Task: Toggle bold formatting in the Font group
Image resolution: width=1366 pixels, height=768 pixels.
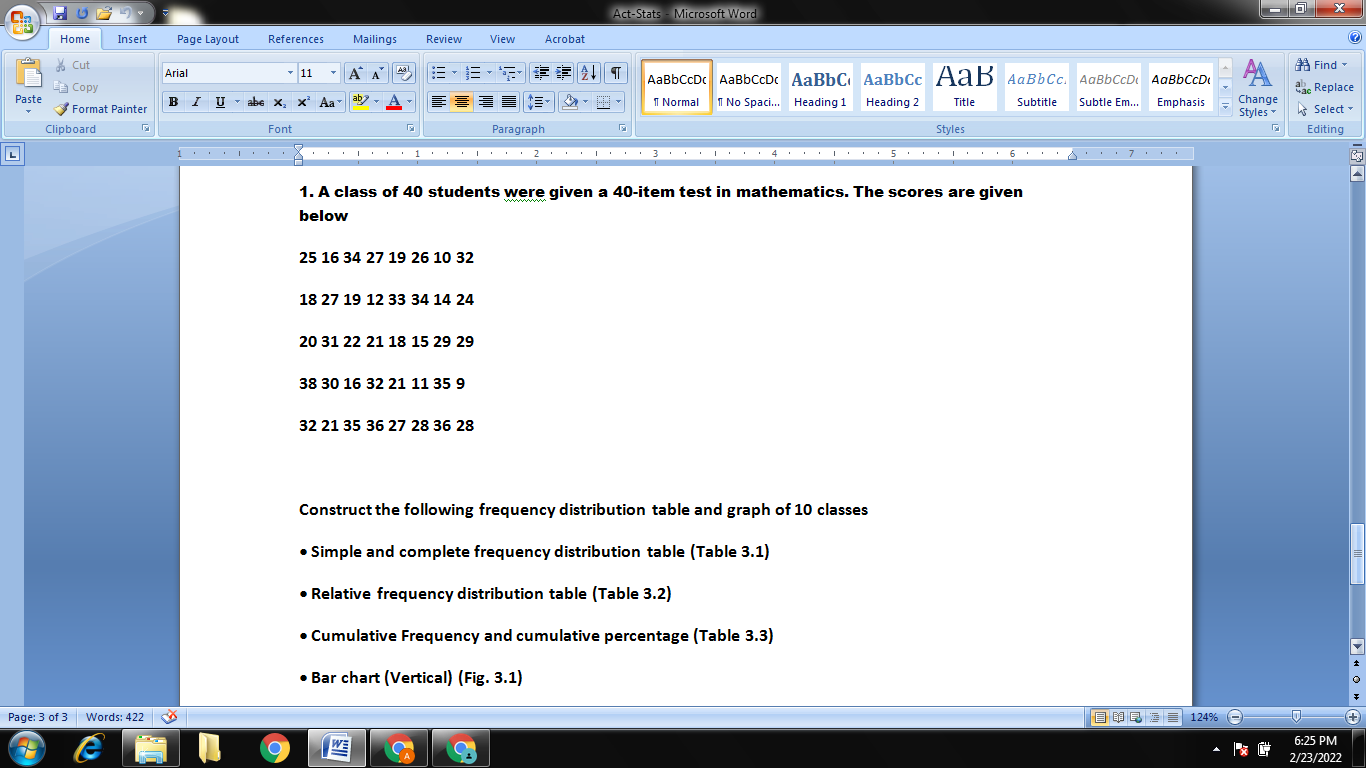Action: tap(172, 103)
